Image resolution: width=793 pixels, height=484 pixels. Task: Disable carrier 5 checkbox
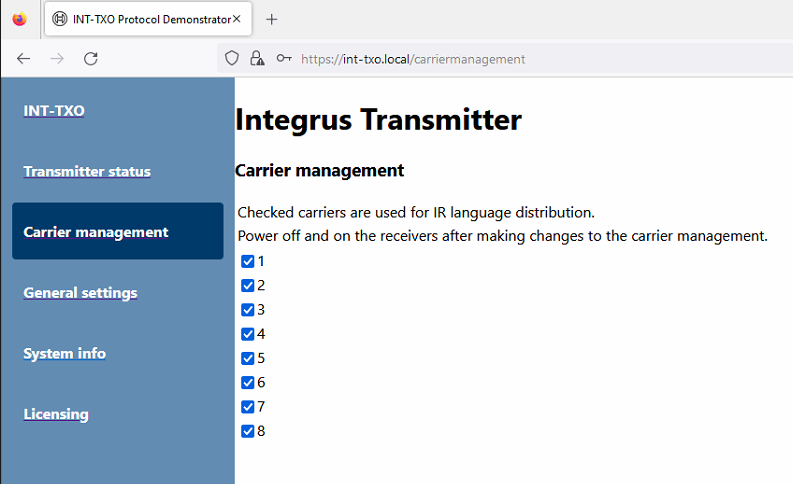click(248, 359)
